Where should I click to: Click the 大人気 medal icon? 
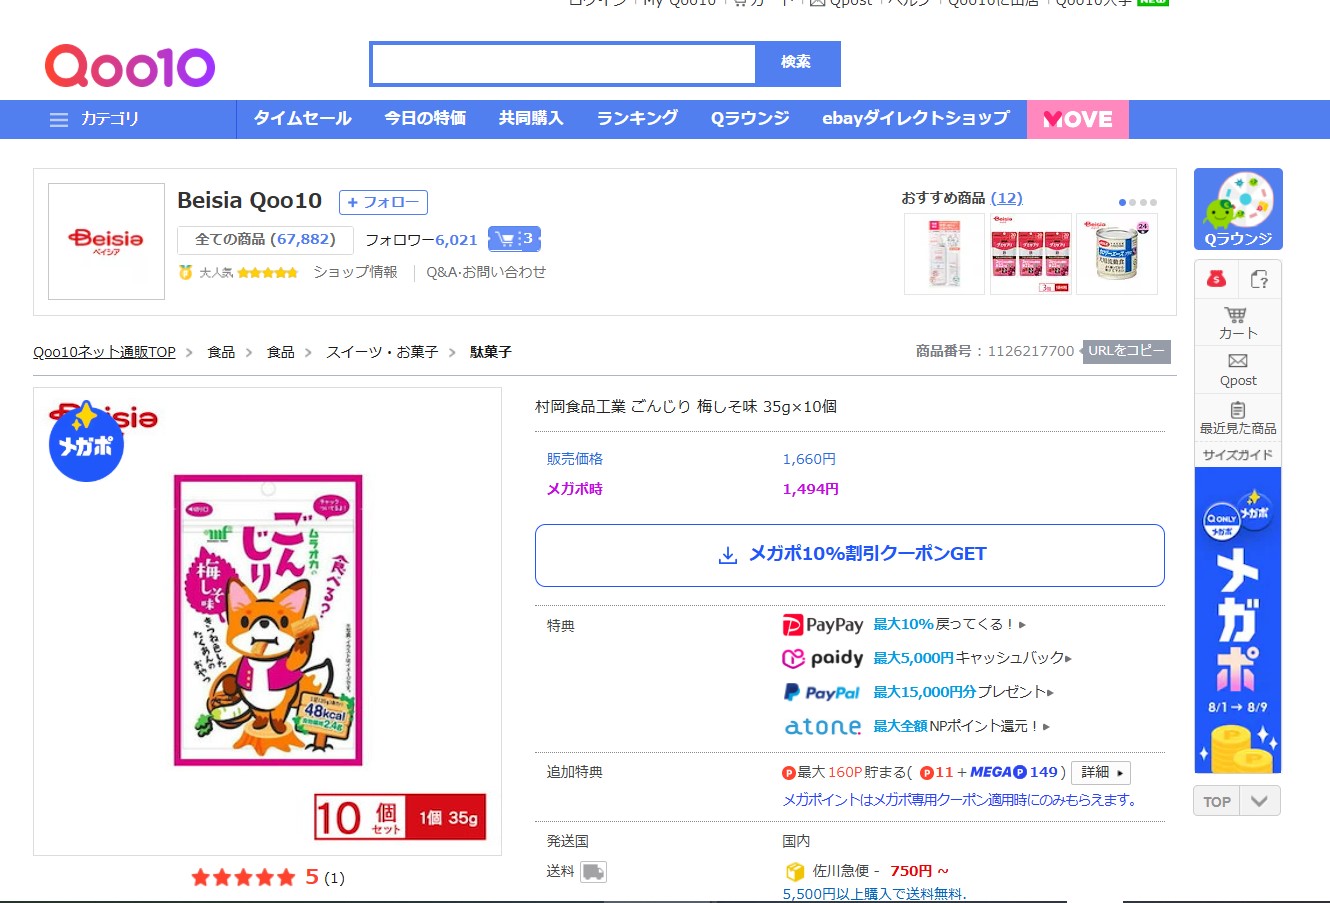(185, 272)
